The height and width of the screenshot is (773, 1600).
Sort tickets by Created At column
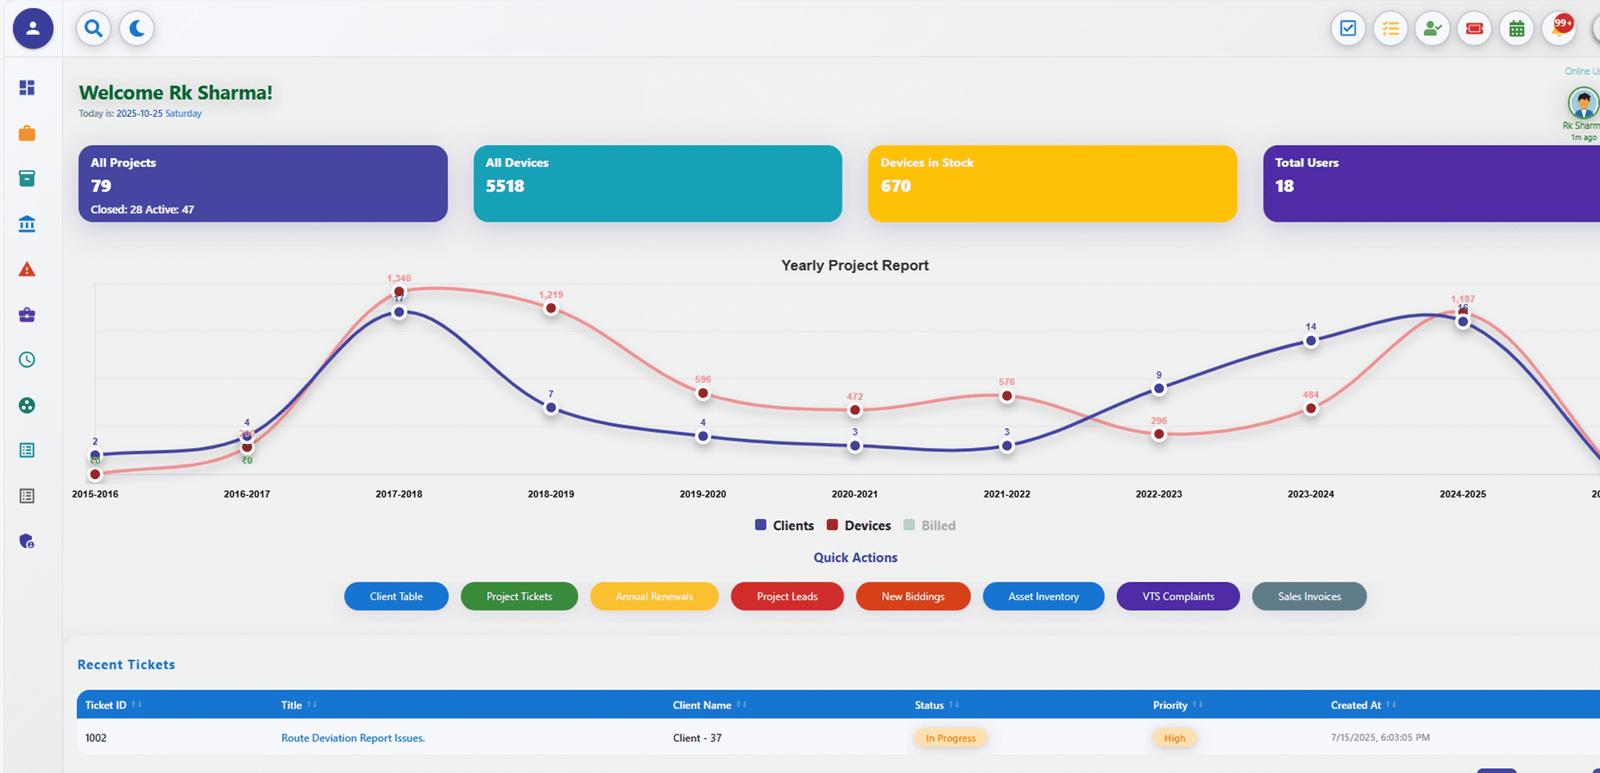point(1390,705)
